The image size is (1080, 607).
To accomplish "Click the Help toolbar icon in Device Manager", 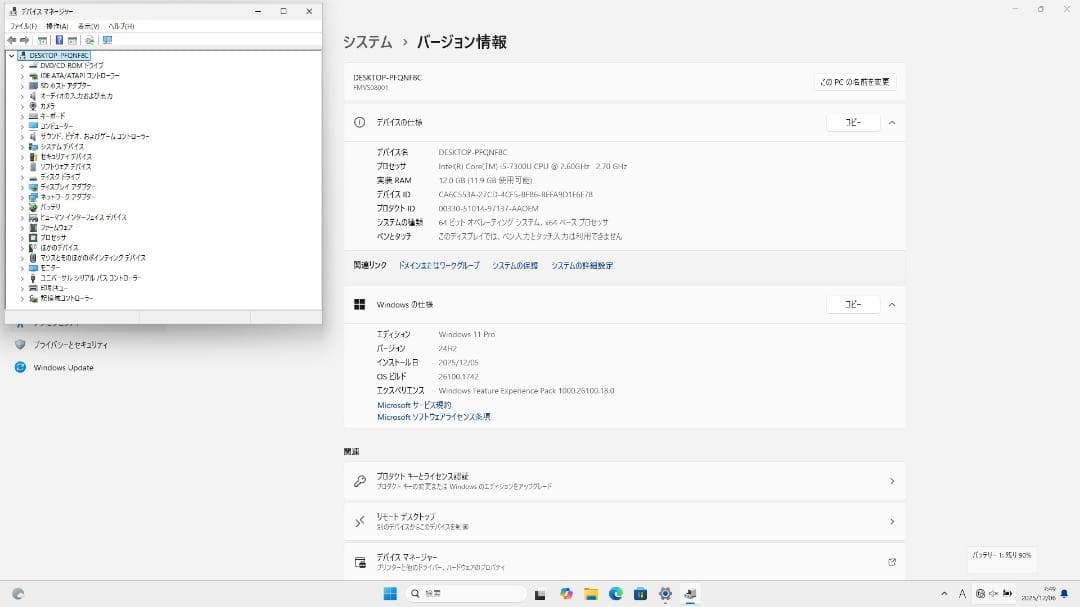I will click(58, 41).
